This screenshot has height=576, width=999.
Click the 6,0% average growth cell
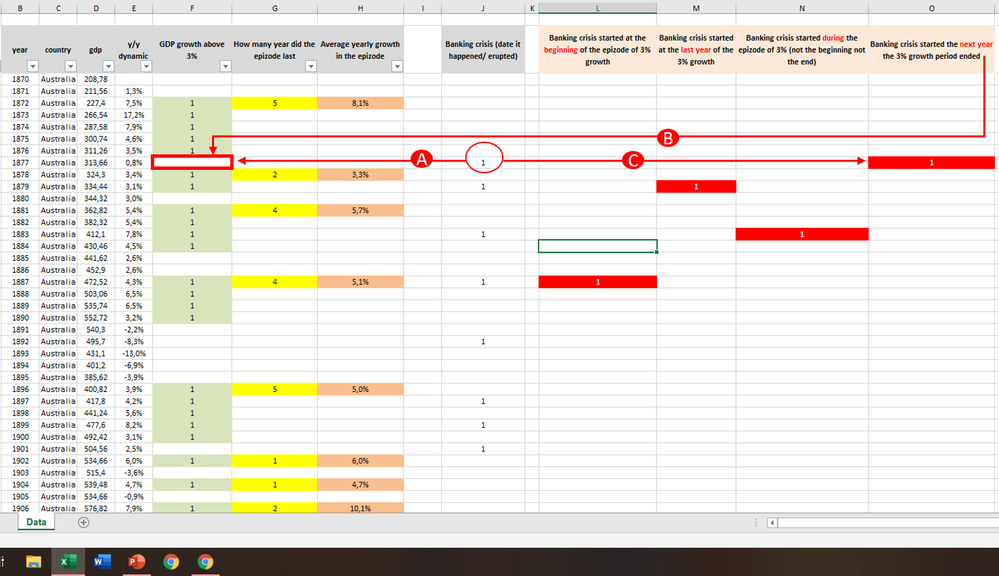tap(361, 461)
